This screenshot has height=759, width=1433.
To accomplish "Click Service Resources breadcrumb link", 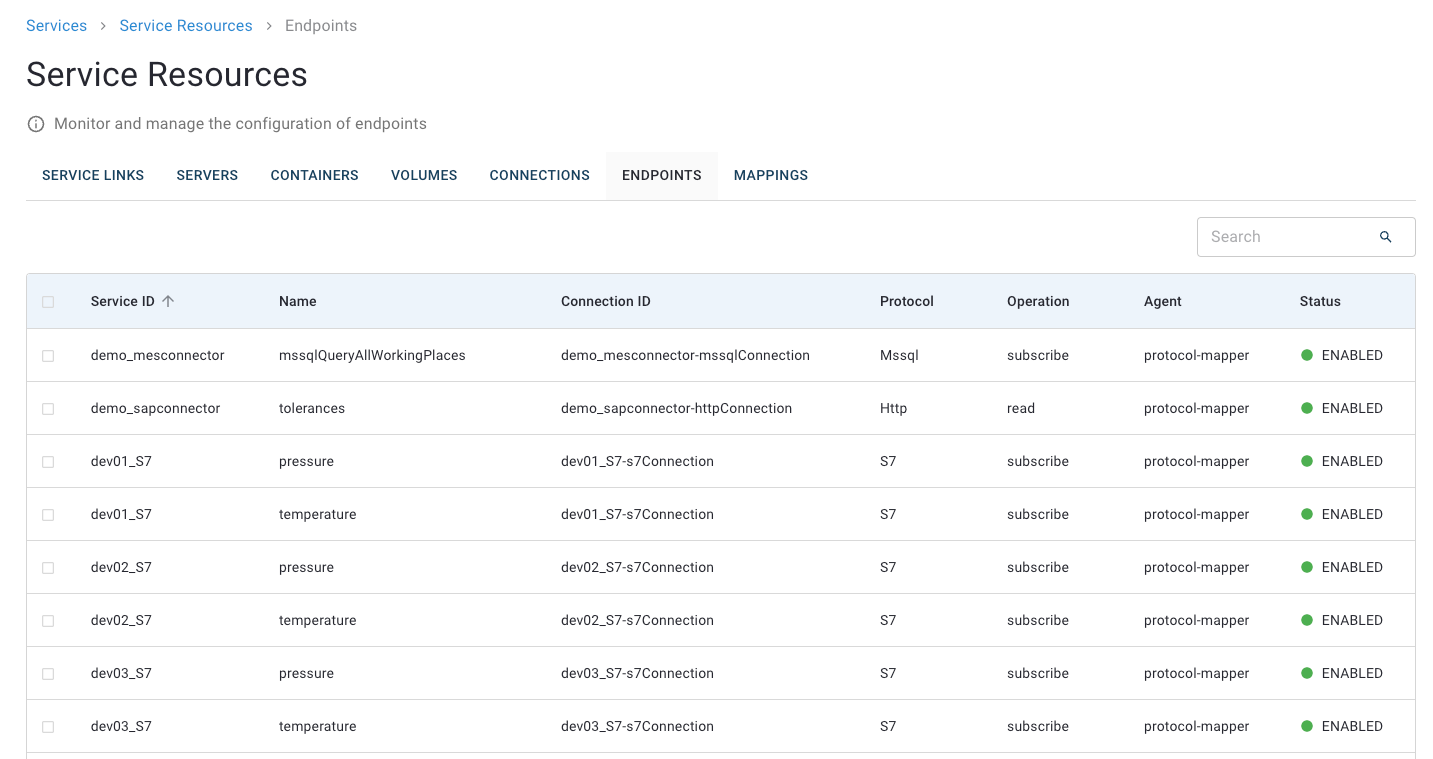I will click(186, 26).
